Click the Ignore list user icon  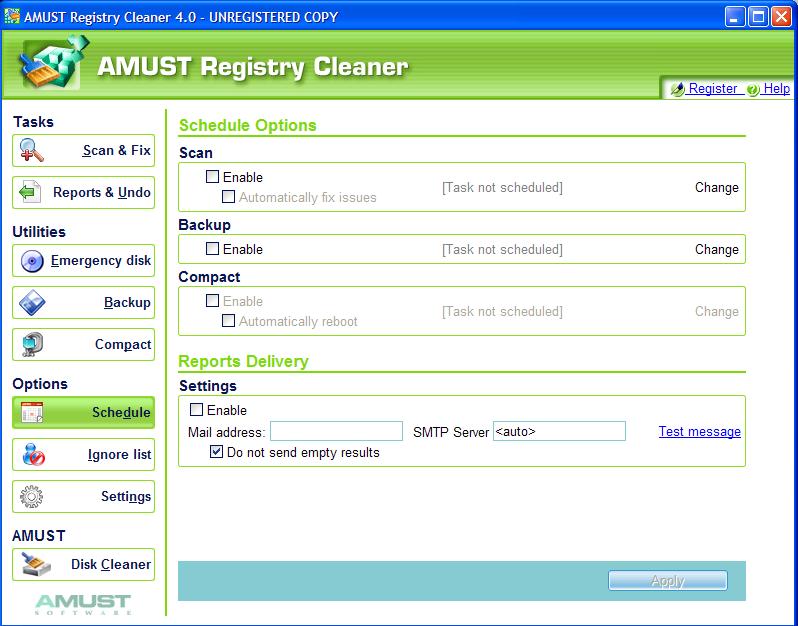click(x=33, y=454)
